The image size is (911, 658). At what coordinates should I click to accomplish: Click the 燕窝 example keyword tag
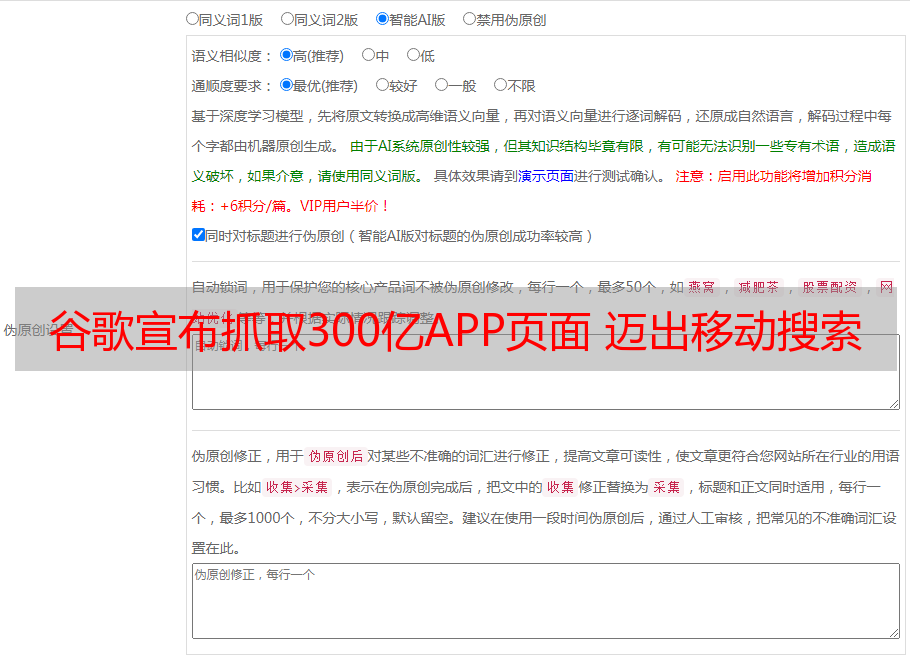pos(702,287)
